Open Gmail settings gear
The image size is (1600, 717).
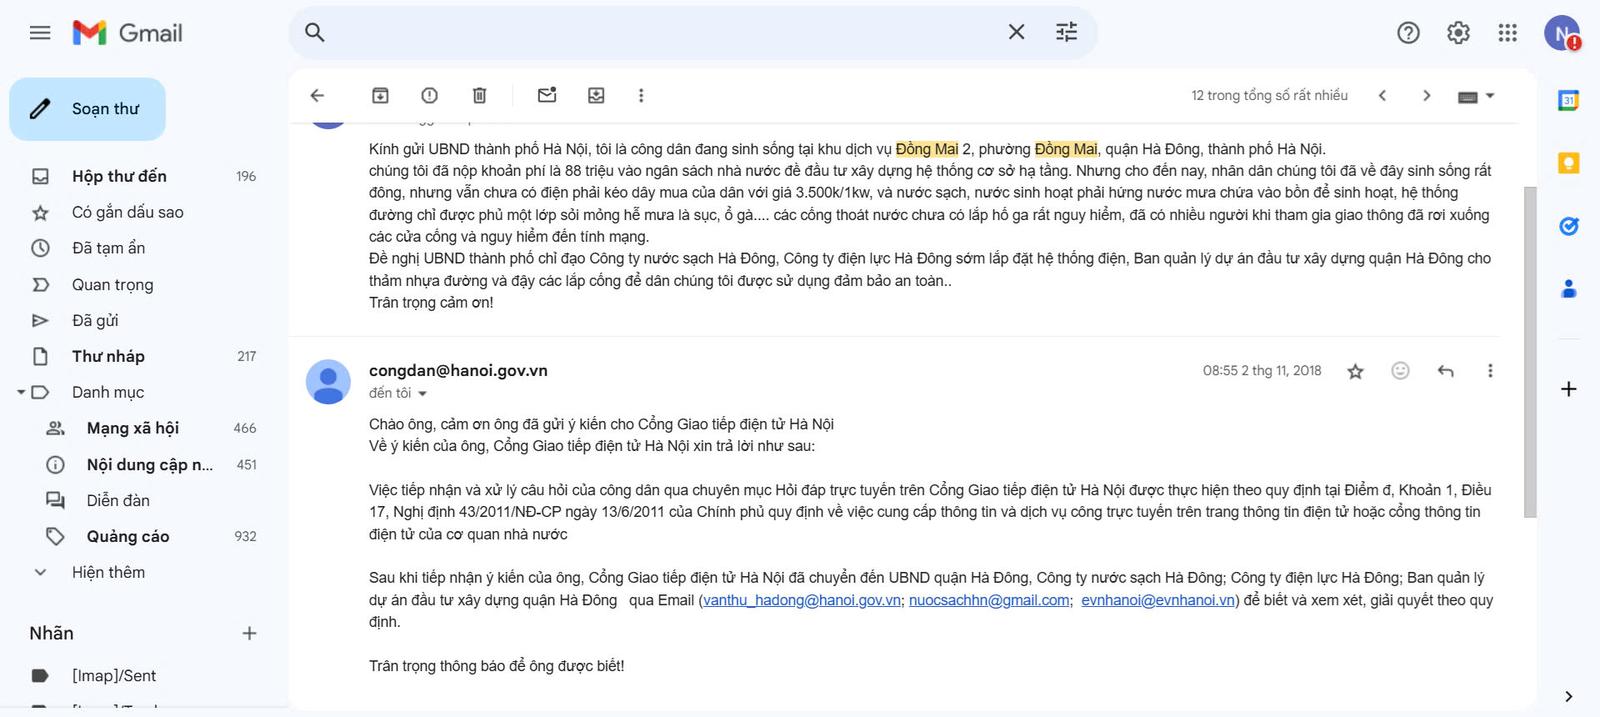[x=1458, y=33]
